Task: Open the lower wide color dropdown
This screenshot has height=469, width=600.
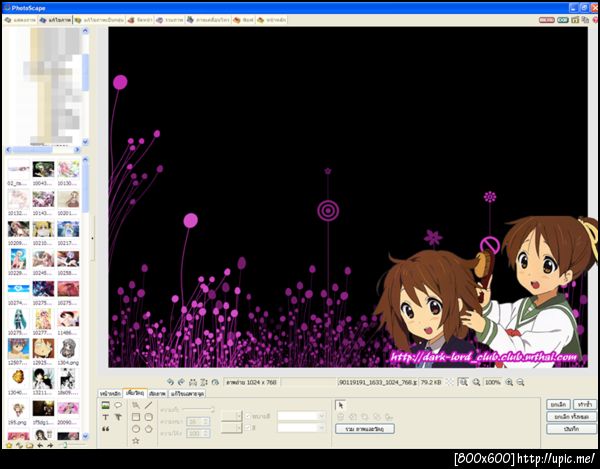Action: [x=301, y=428]
